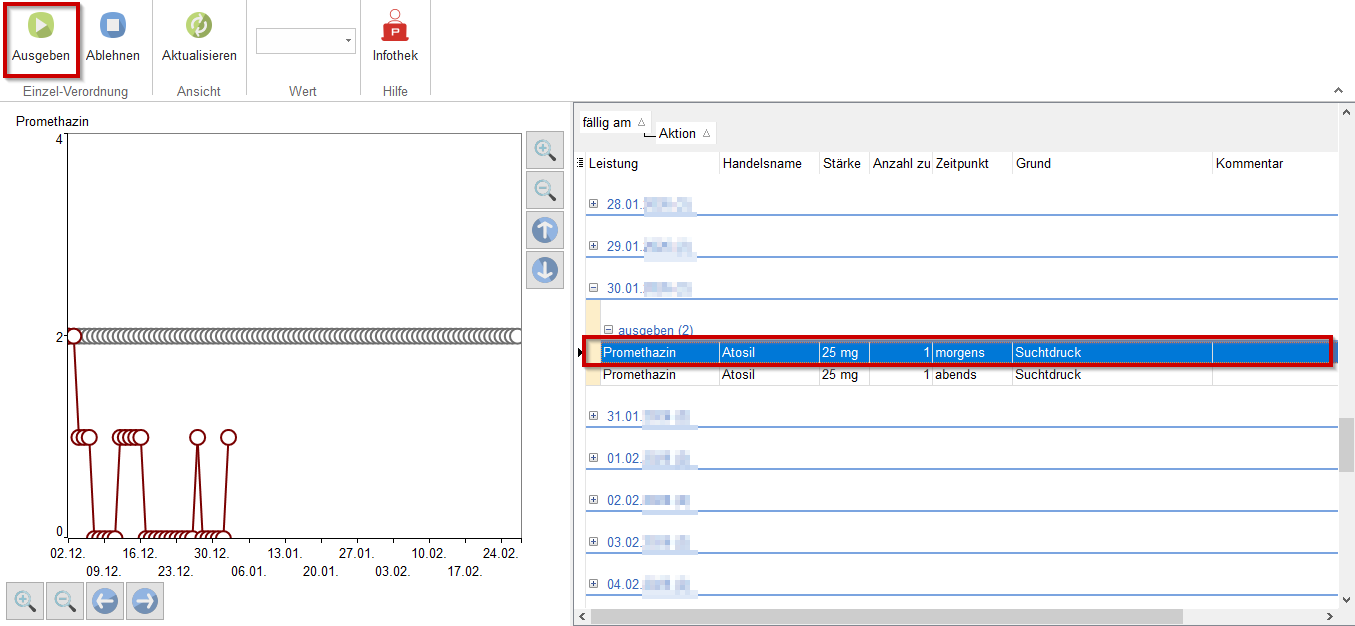Open the Wert dropdown combo box

(x=306, y=41)
